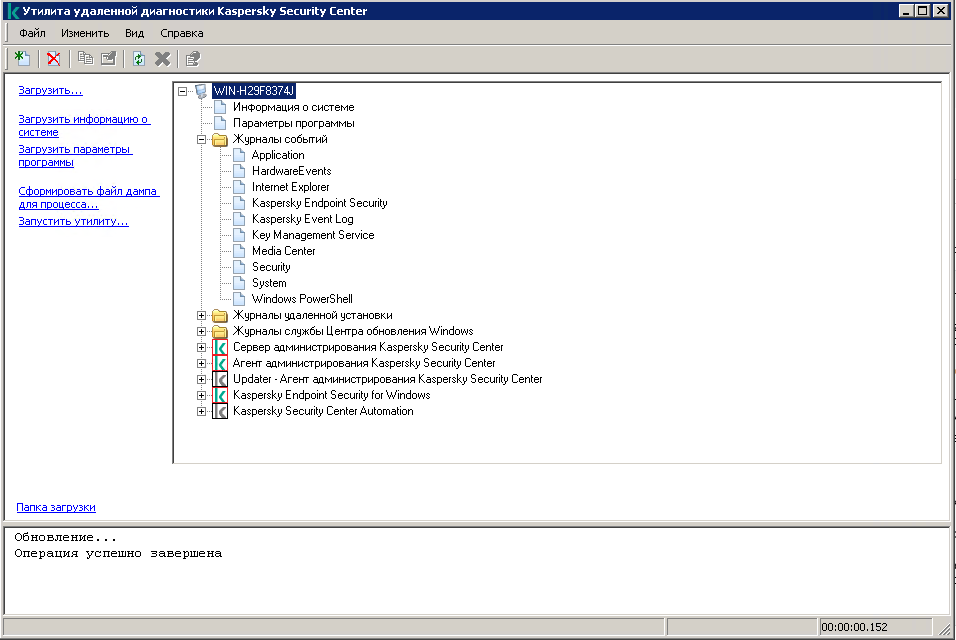Open the Справка menu
The image size is (956, 640).
pos(181,33)
